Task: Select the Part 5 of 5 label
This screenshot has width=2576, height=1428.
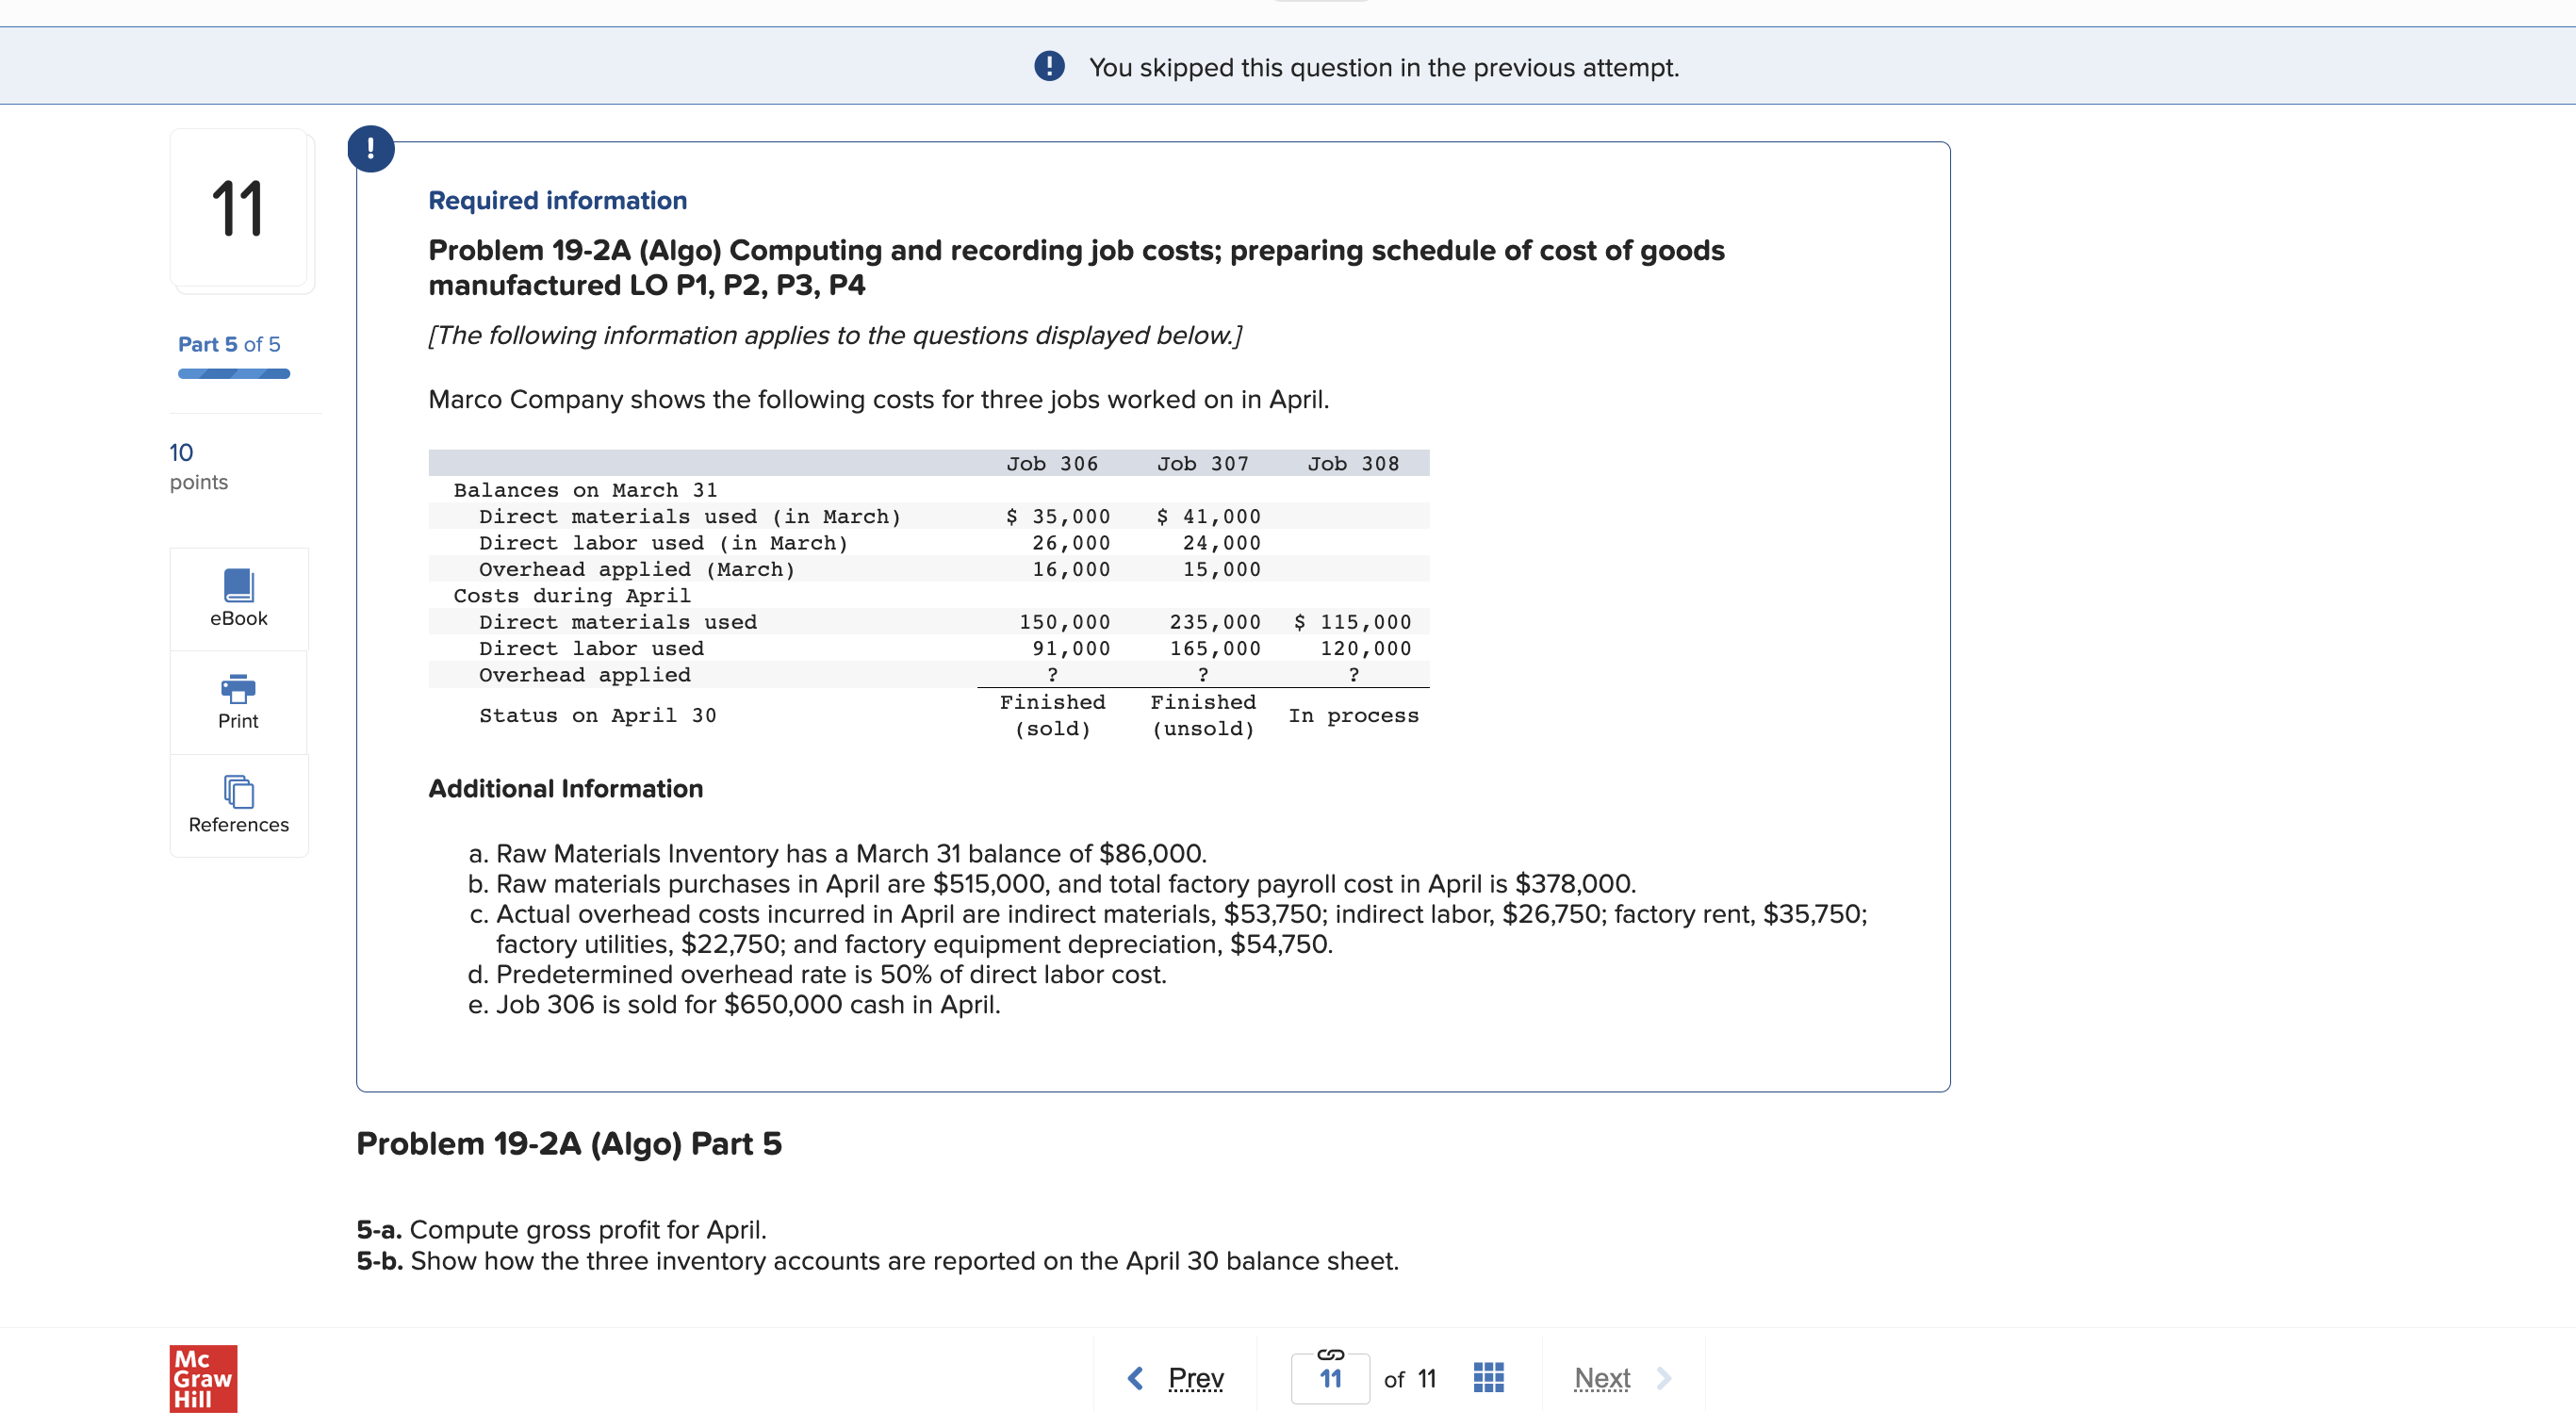Action: (x=229, y=344)
